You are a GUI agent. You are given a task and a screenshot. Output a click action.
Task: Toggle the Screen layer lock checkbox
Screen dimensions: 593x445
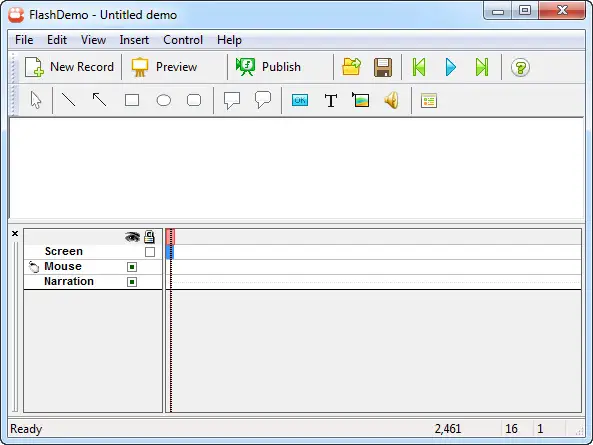(150, 252)
